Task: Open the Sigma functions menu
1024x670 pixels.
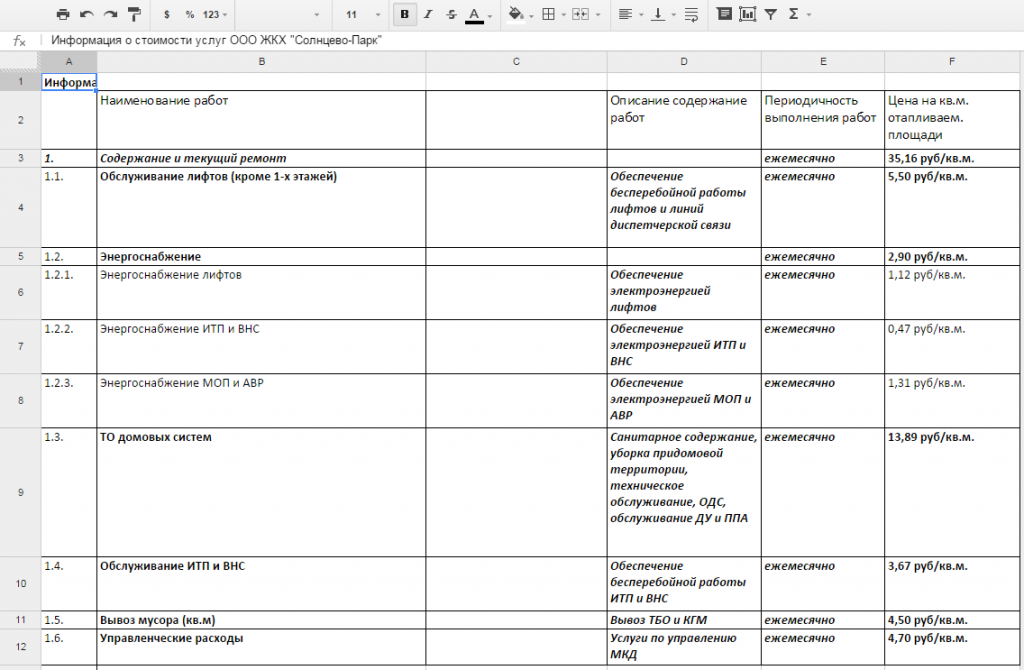Action: coord(793,14)
